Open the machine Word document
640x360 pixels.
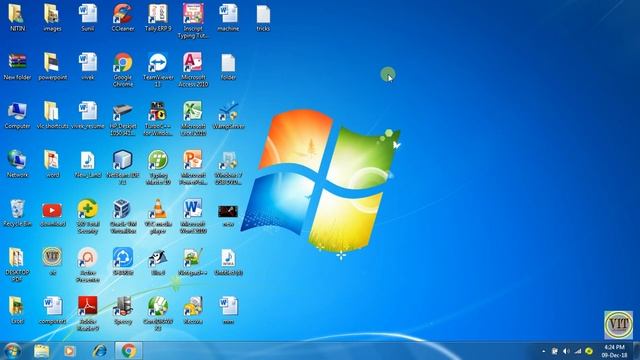click(228, 17)
